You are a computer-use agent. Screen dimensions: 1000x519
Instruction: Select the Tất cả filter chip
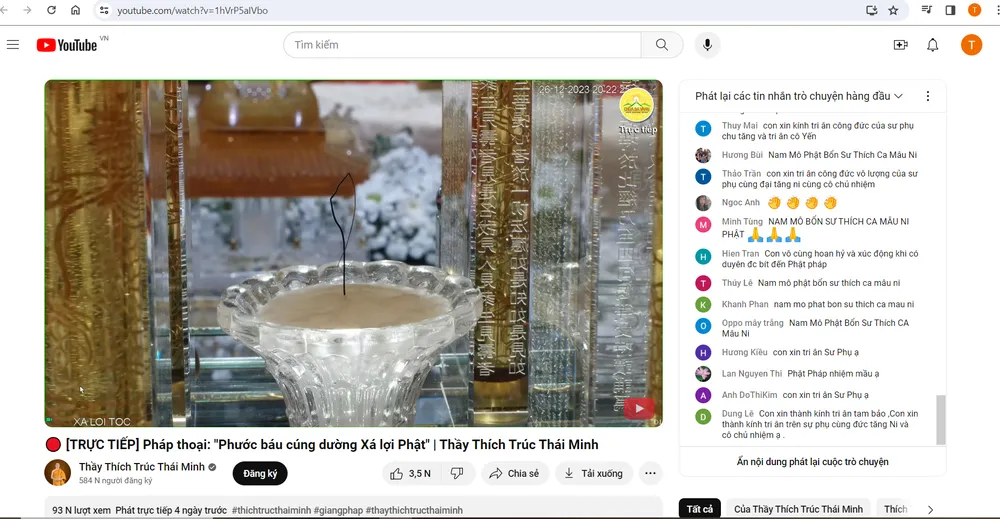tap(700, 509)
